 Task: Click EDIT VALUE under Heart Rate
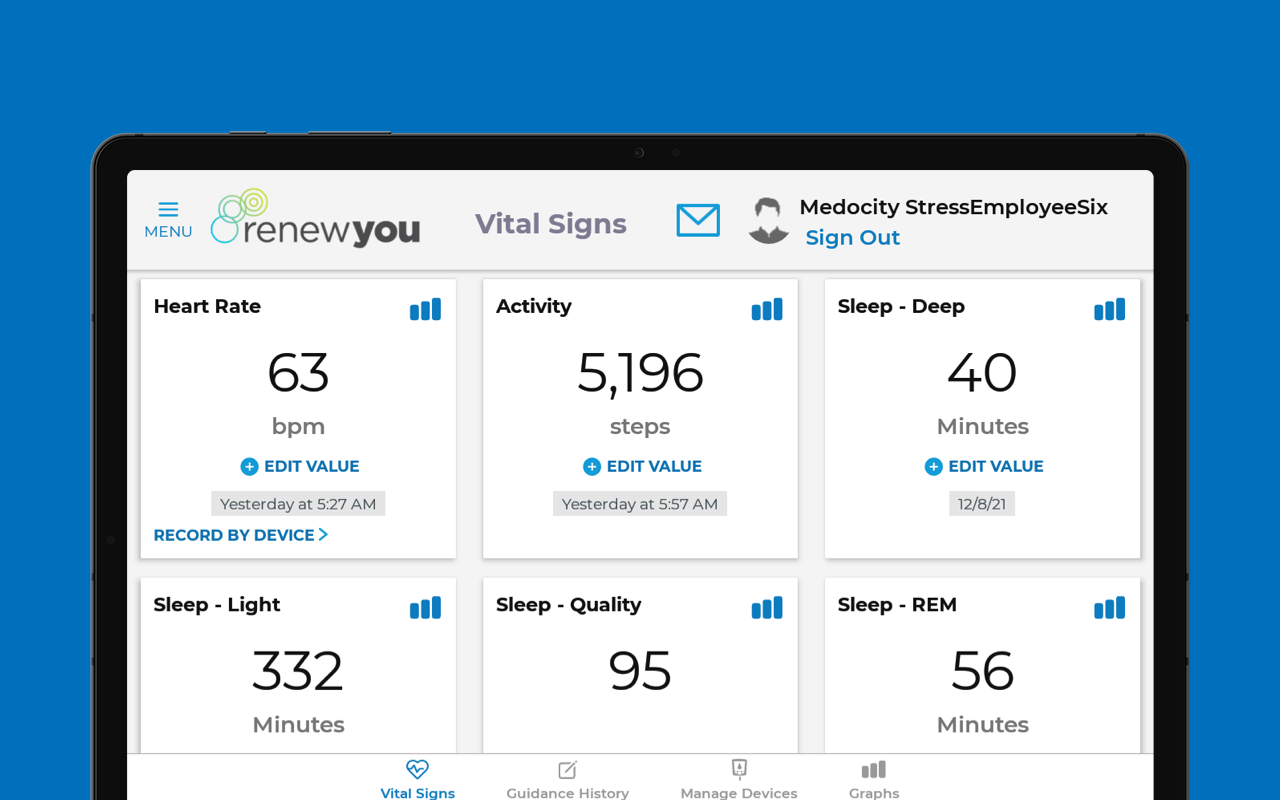[x=311, y=466]
